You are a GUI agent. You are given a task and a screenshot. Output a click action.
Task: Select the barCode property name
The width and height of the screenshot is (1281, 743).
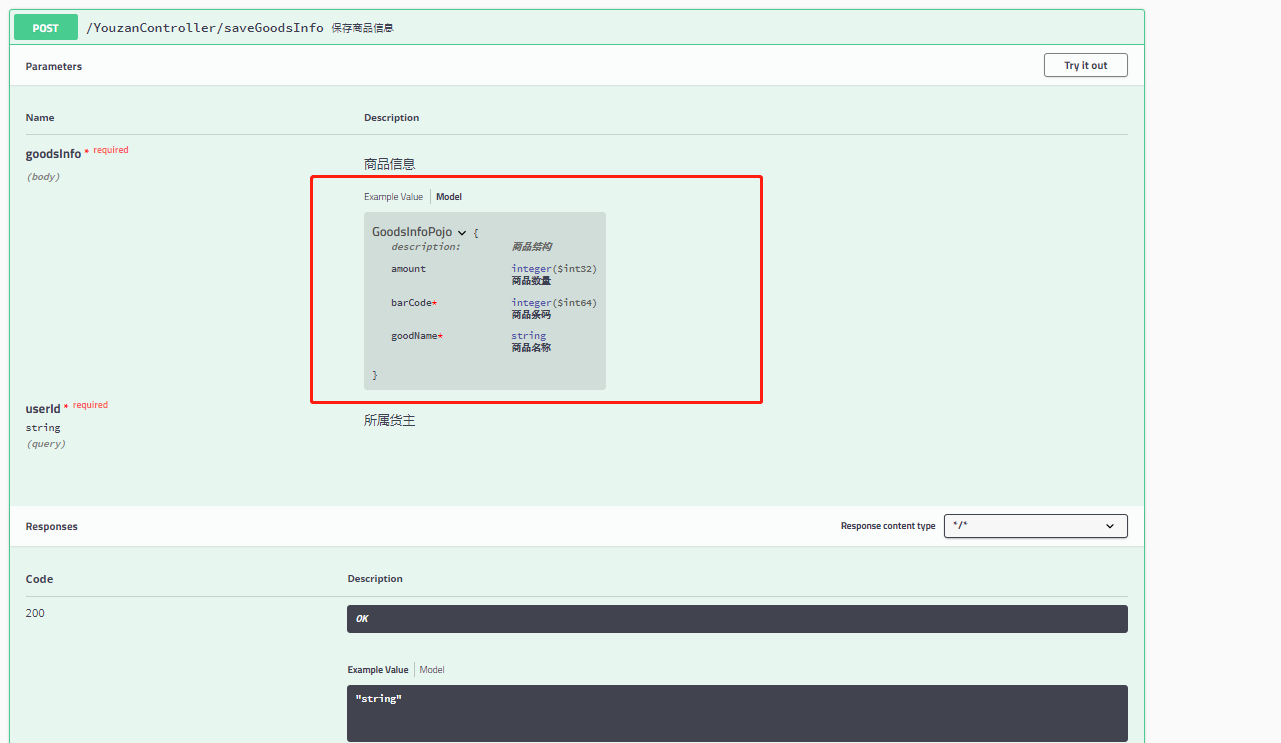(413, 303)
